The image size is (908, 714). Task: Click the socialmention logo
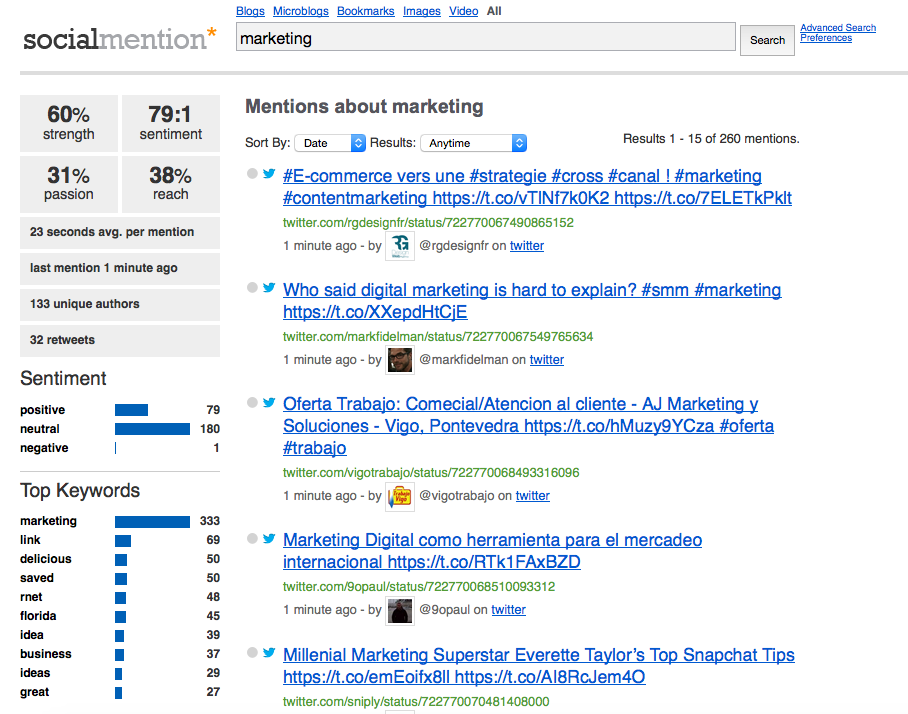click(120, 39)
